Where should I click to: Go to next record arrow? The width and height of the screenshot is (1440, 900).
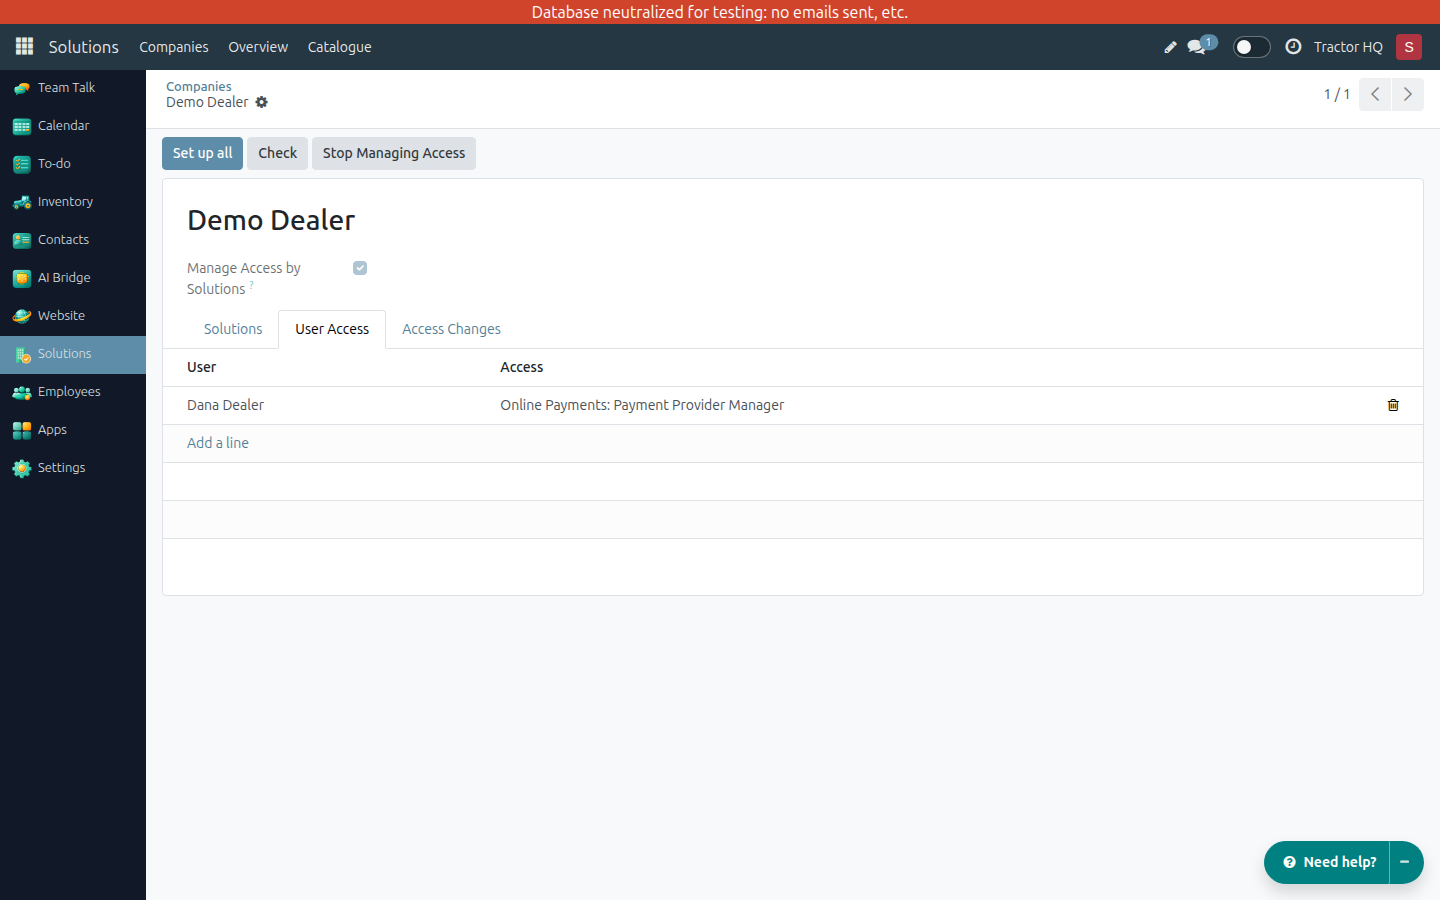pos(1407,94)
